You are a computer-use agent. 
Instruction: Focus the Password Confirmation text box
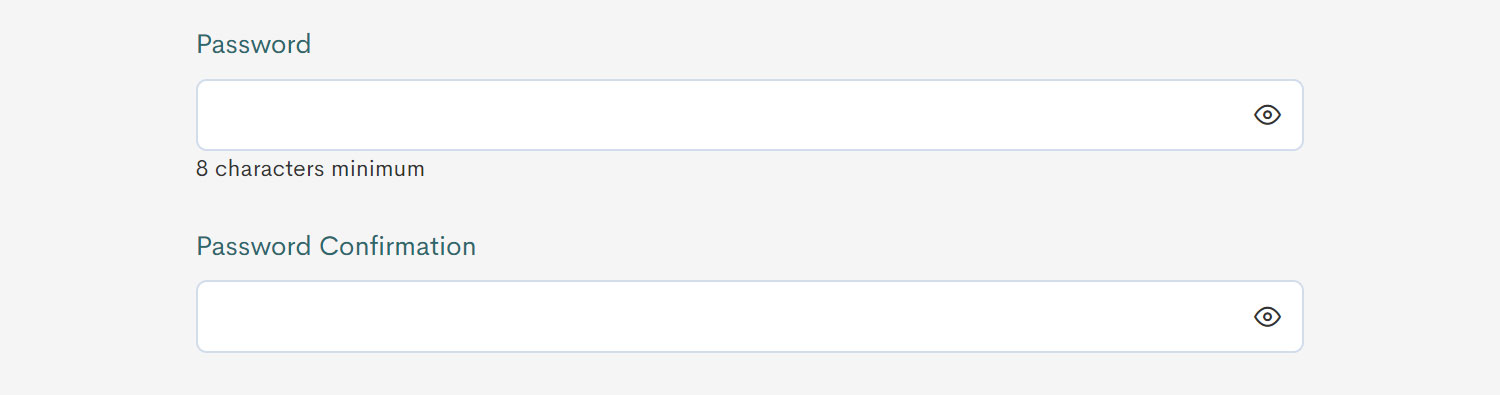750,316
